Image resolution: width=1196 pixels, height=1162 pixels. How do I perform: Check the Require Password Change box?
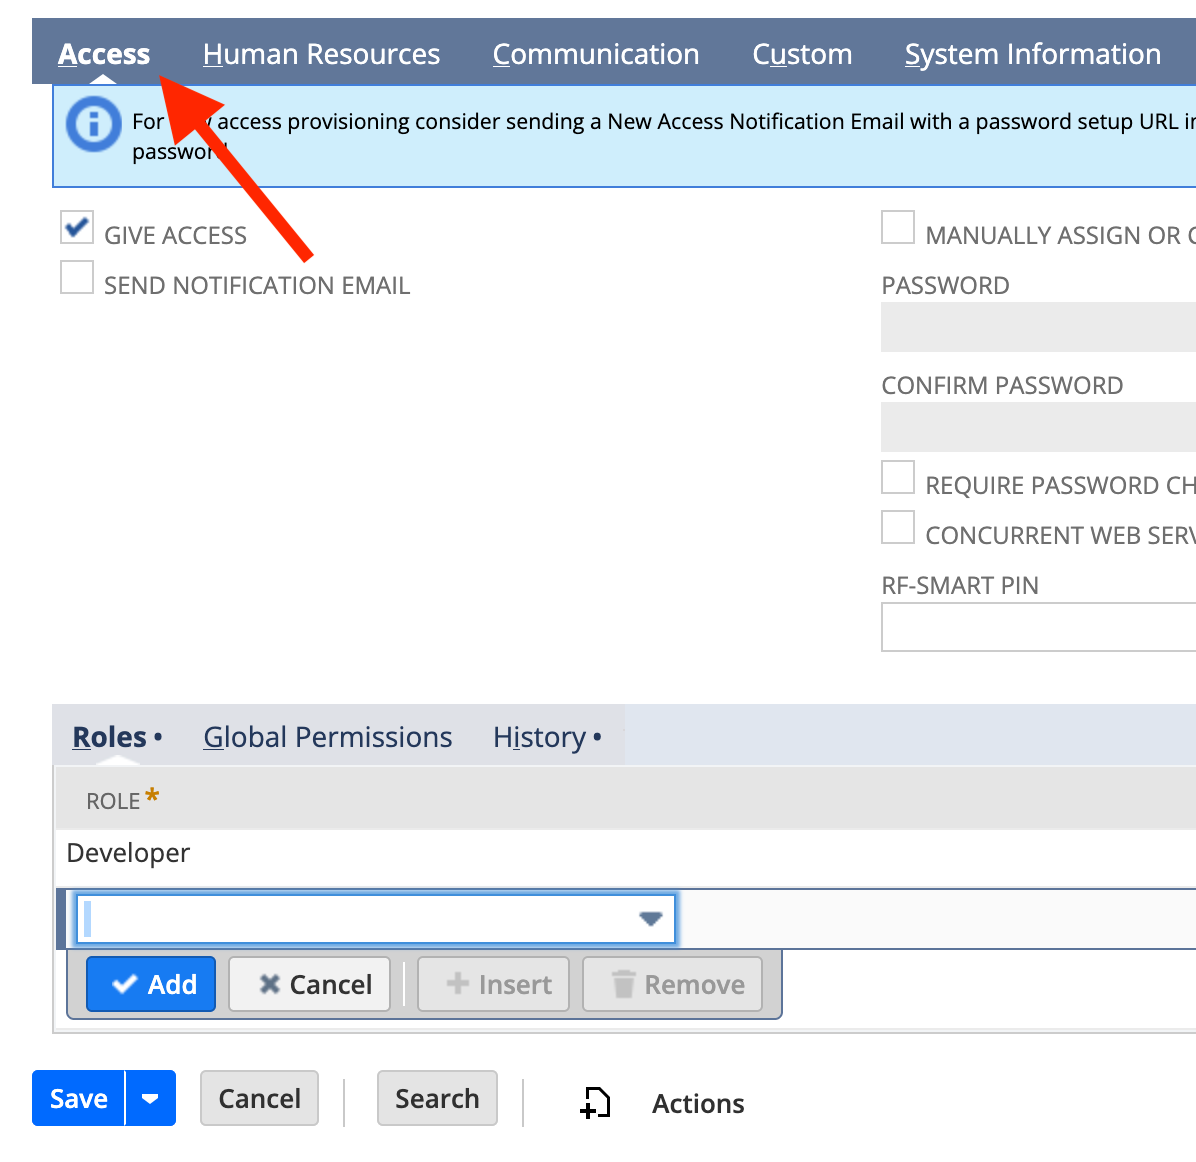898,478
